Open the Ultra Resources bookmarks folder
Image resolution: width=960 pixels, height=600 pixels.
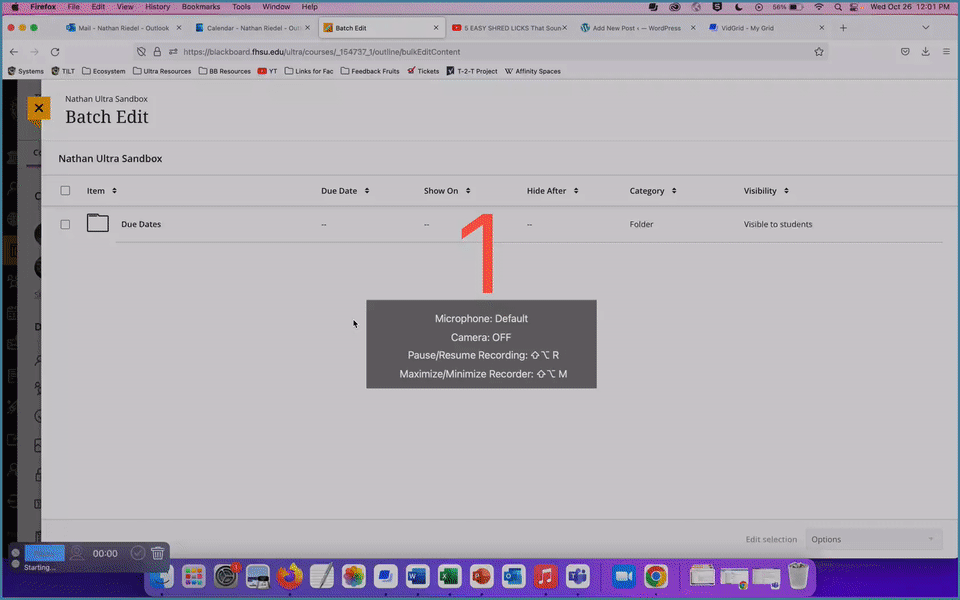[162, 71]
